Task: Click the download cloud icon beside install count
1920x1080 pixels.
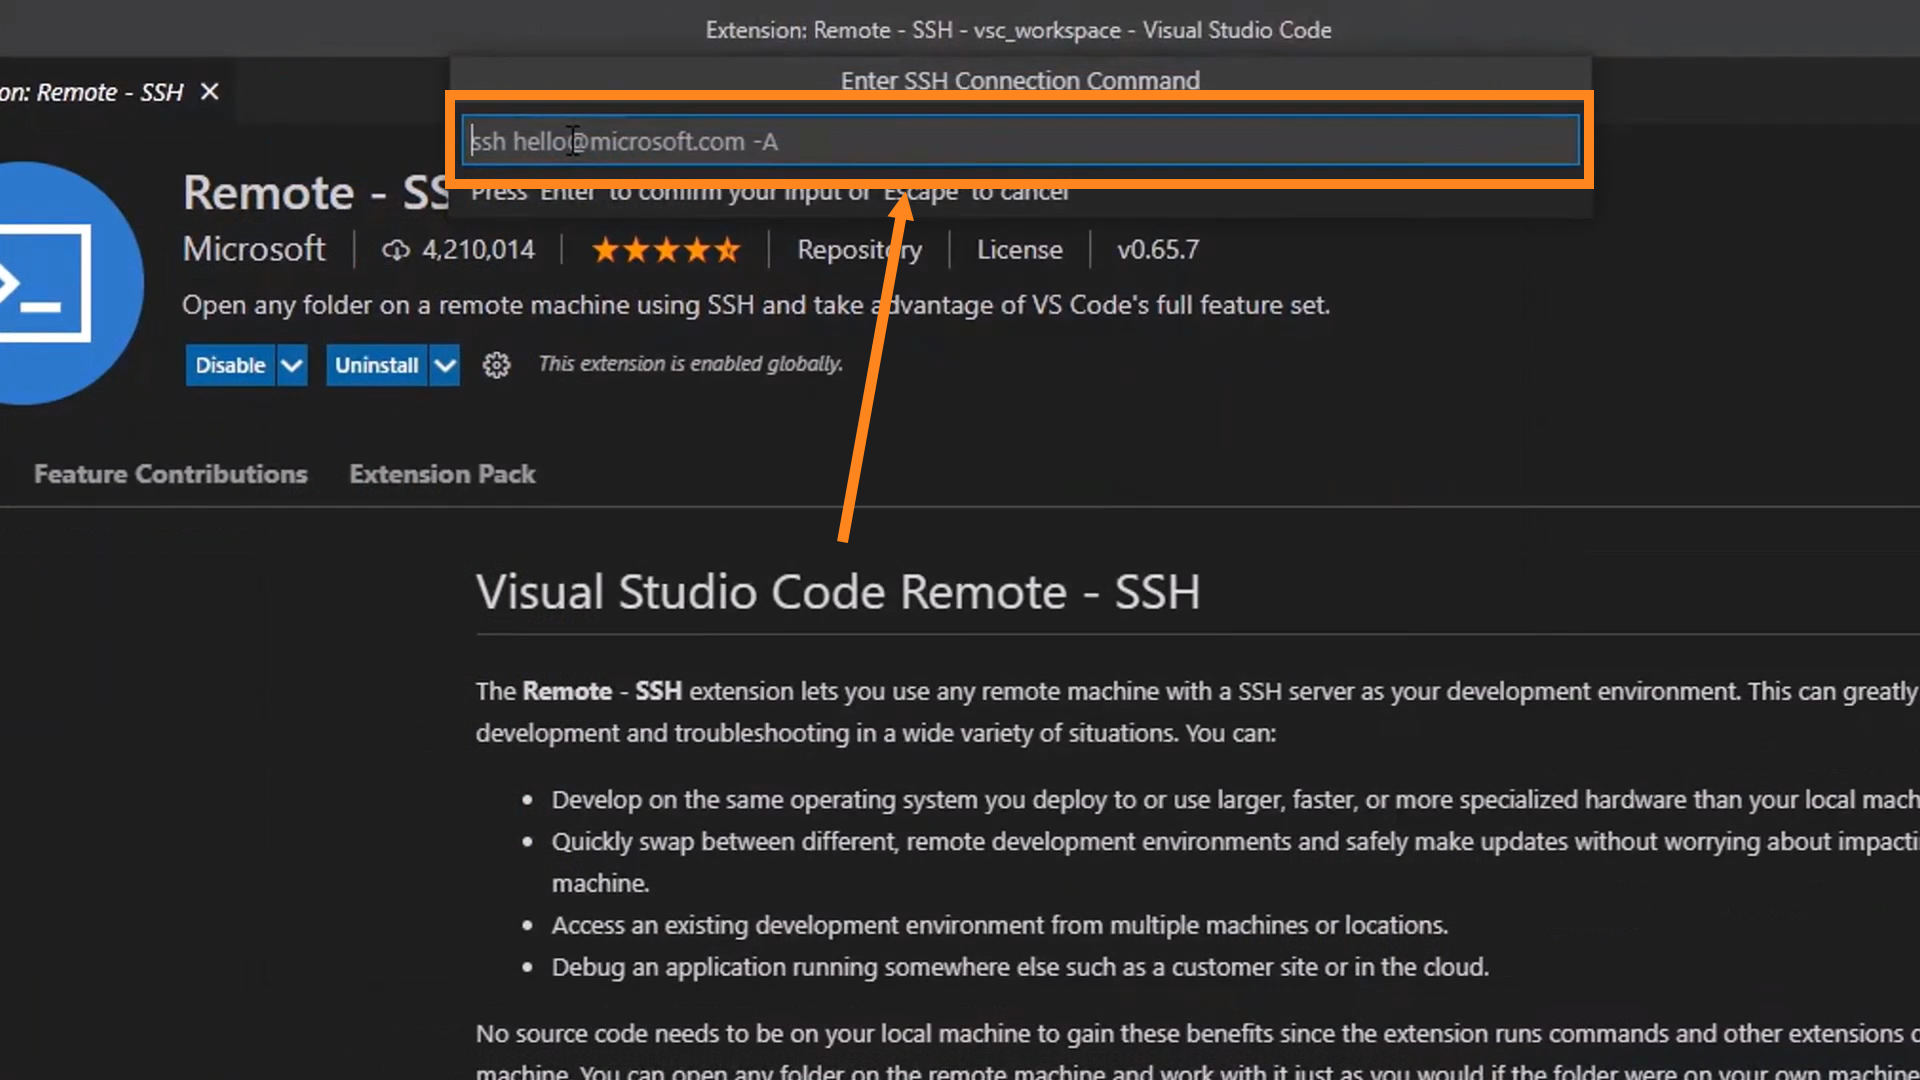Action: 396,250
